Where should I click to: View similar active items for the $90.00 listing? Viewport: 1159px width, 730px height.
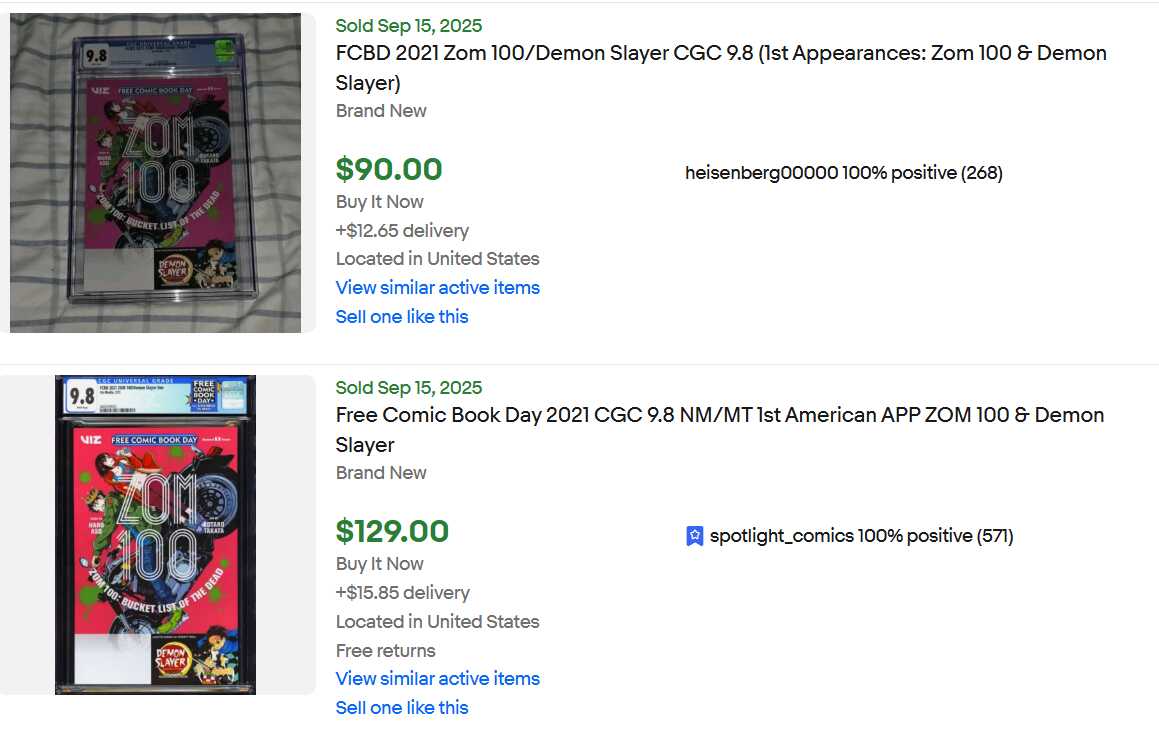coord(437,288)
